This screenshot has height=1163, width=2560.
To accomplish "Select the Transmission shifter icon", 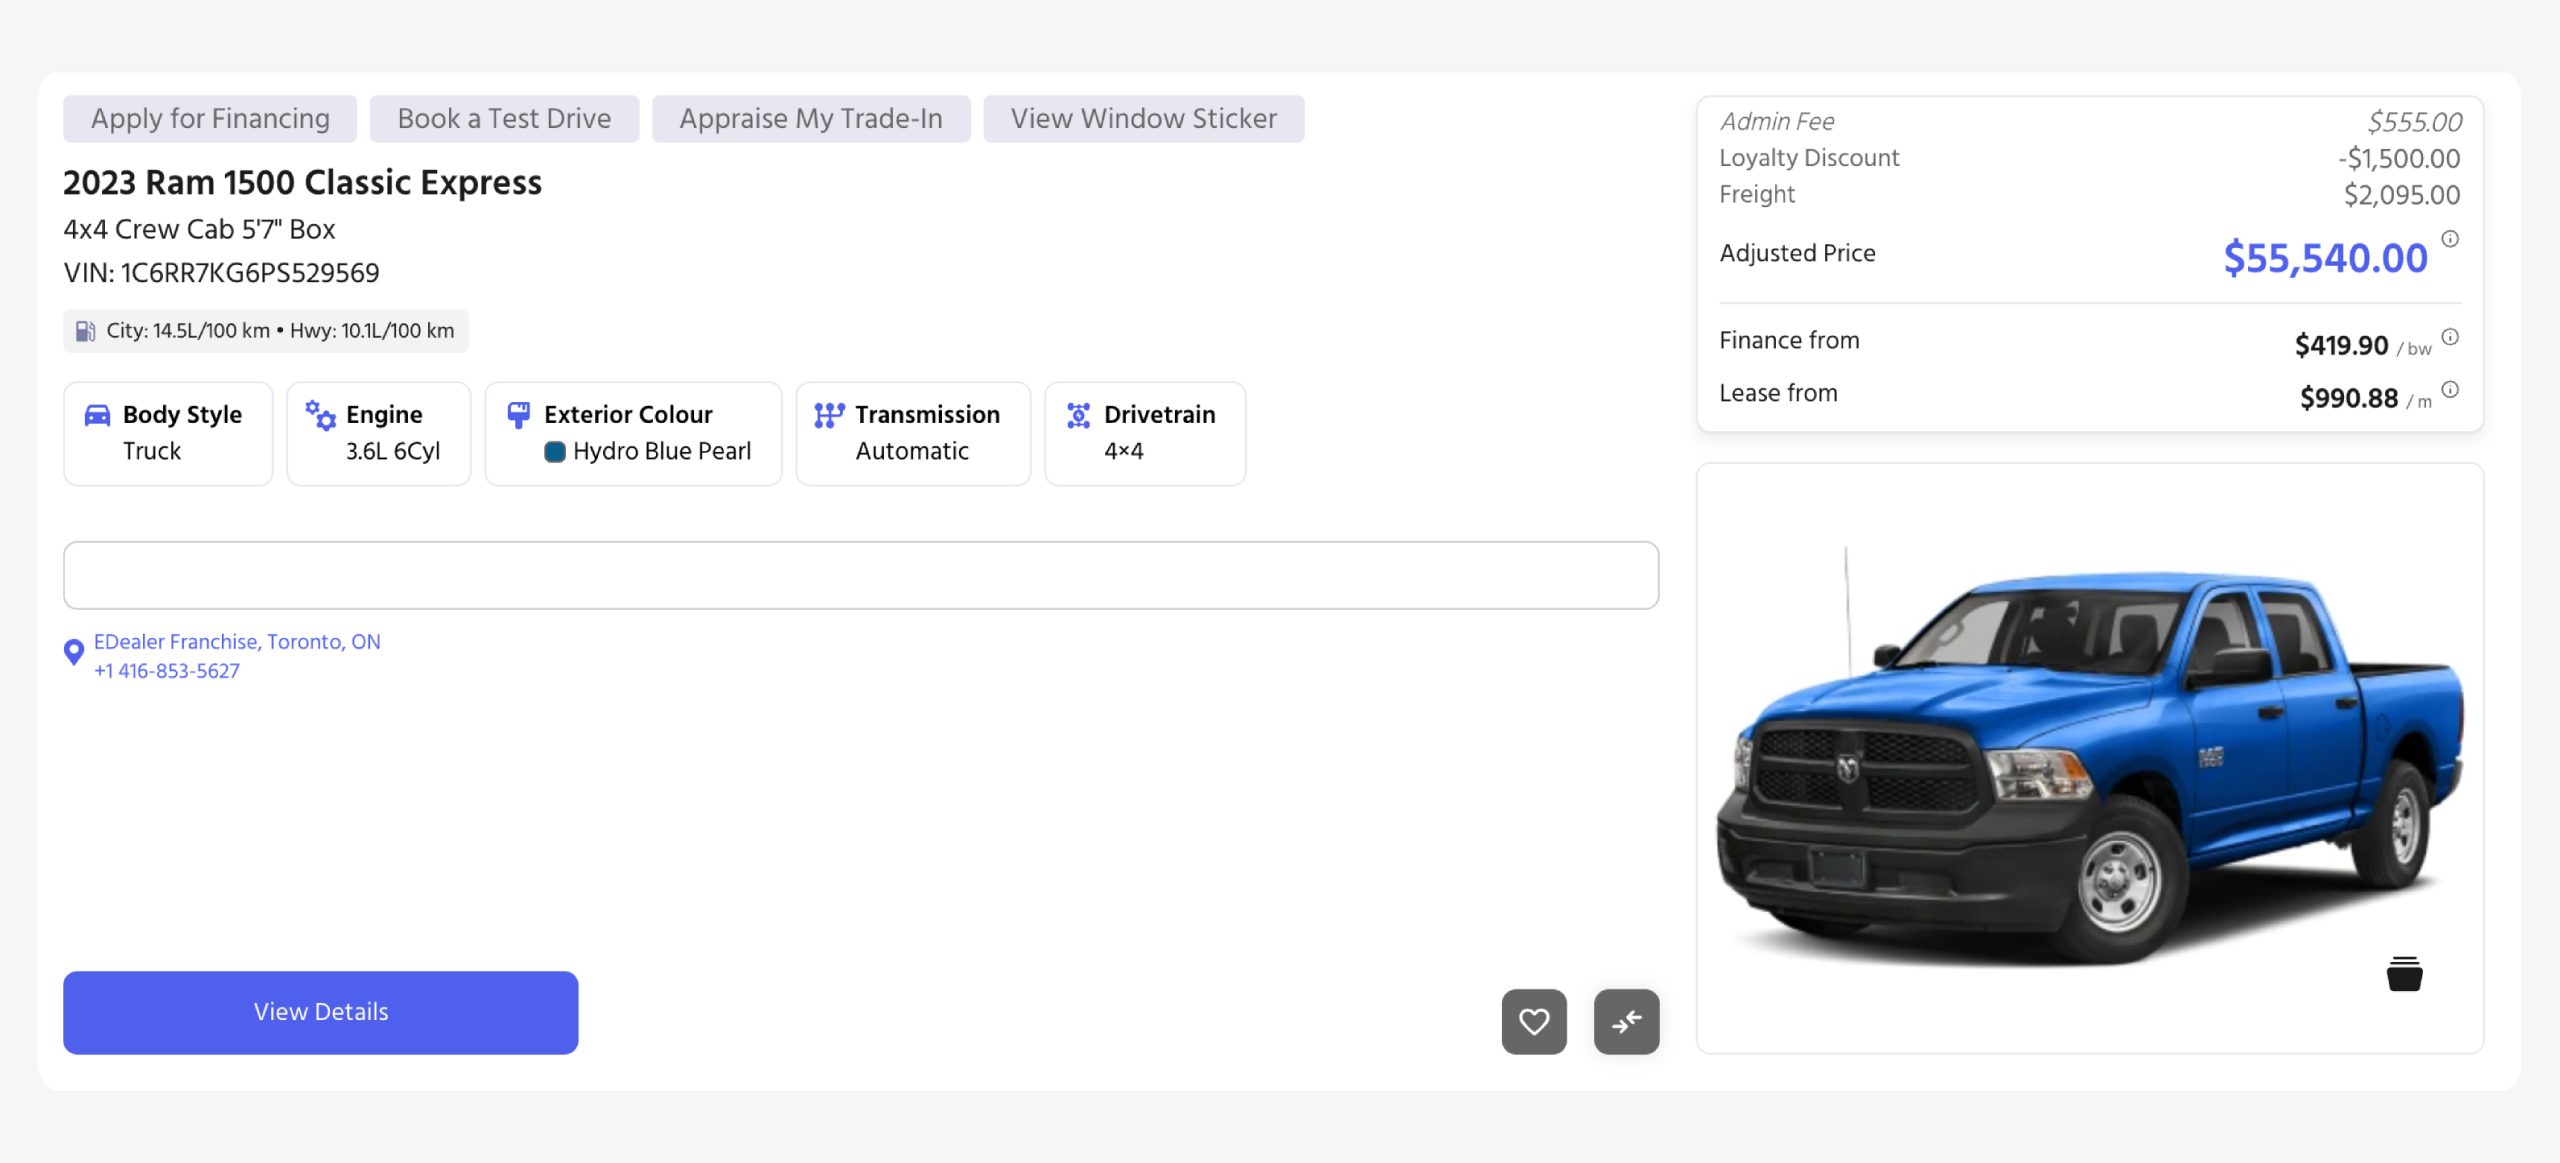I will (x=828, y=415).
